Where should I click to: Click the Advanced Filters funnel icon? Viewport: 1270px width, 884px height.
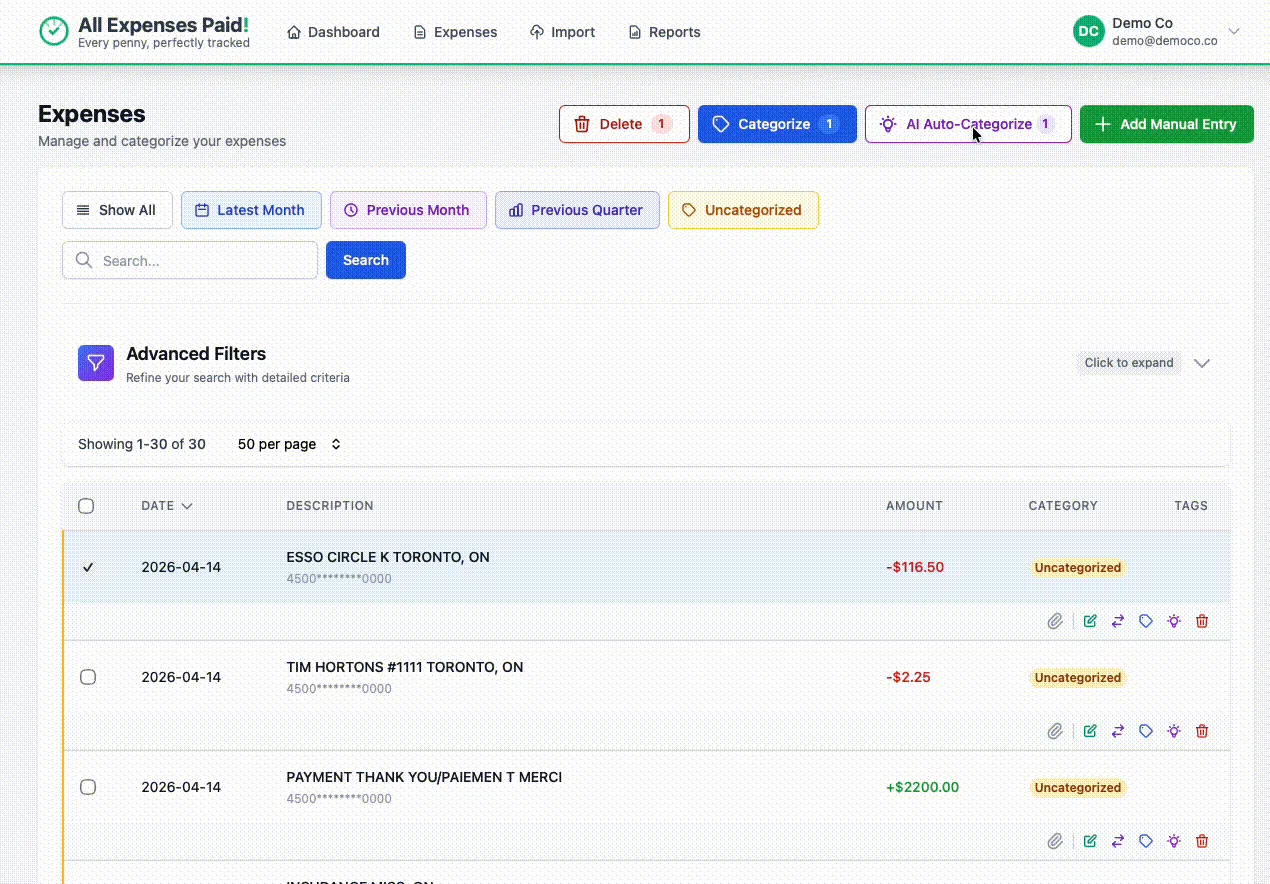[96, 363]
